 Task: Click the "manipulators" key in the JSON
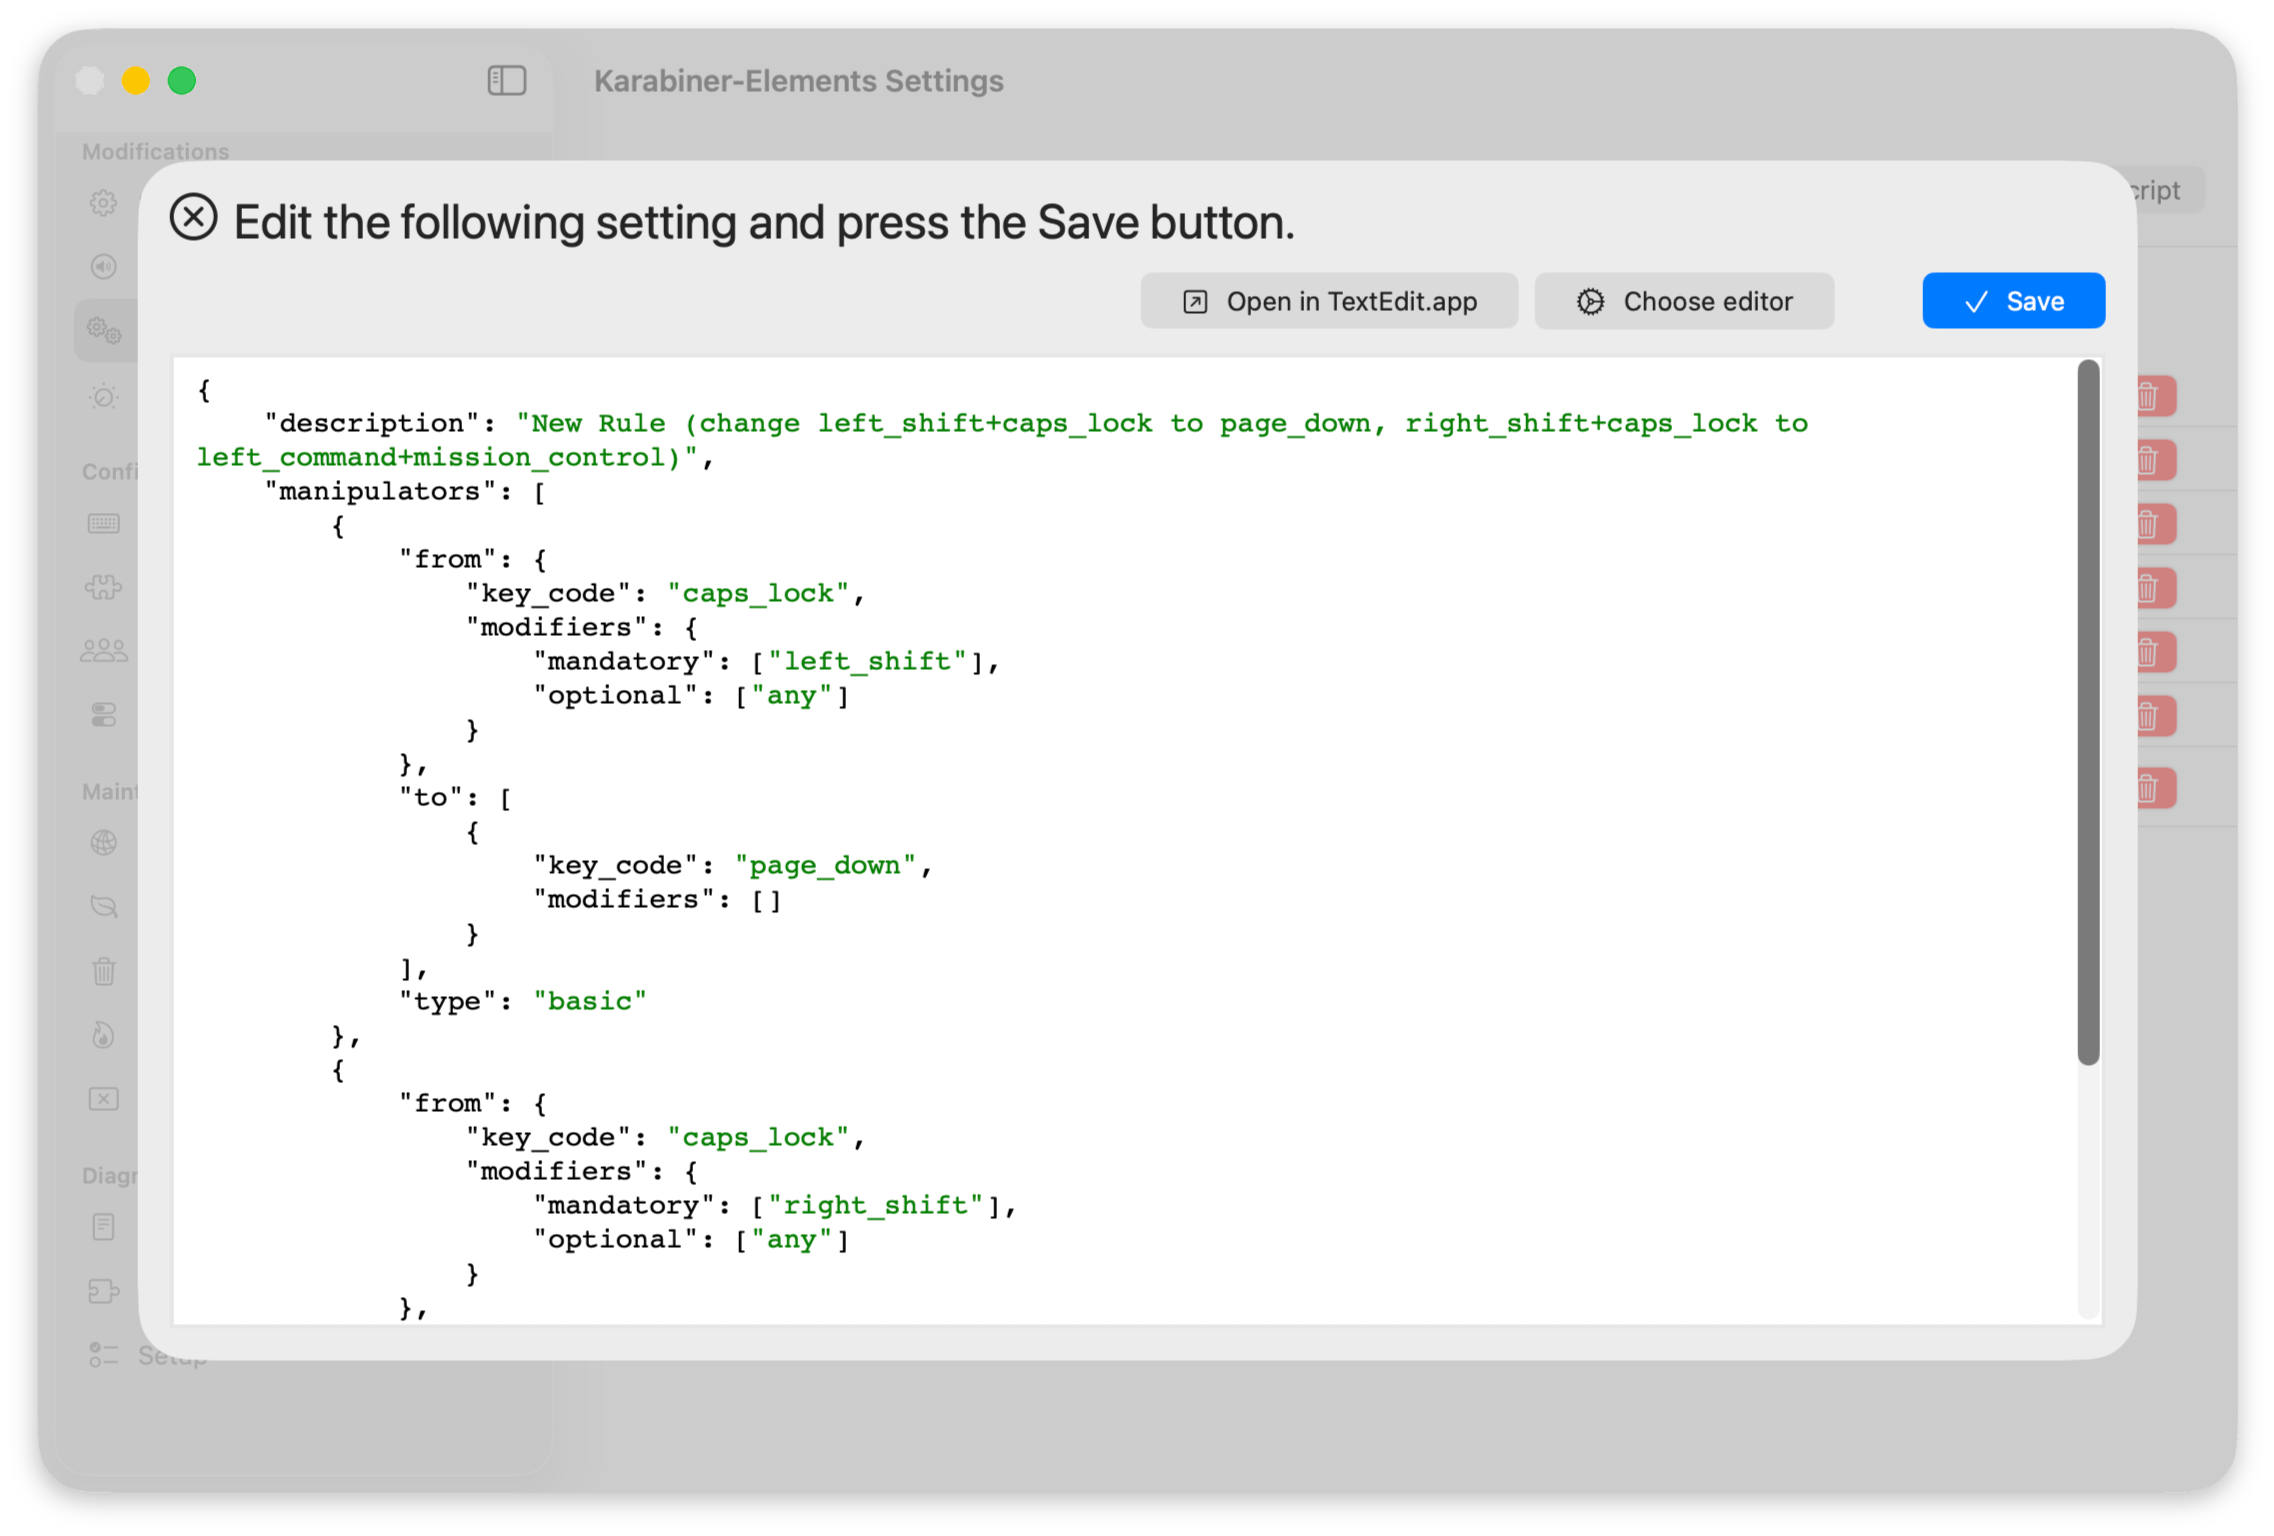pyautogui.click(x=386, y=491)
